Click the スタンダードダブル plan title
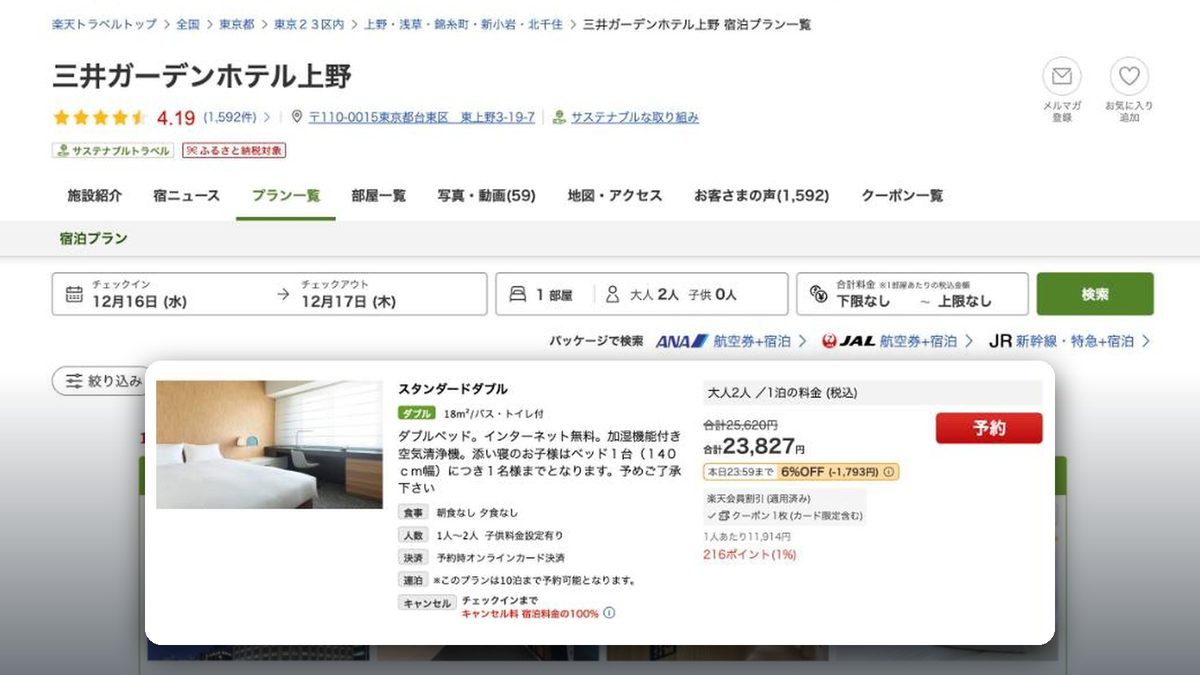This screenshot has width=1200, height=675. (453, 389)
